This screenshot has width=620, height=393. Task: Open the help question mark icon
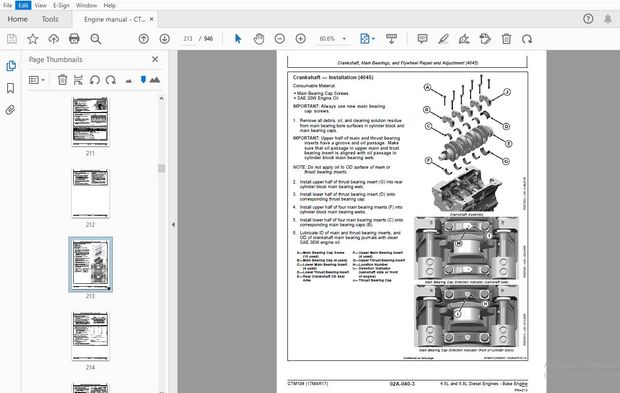(588, 19)
